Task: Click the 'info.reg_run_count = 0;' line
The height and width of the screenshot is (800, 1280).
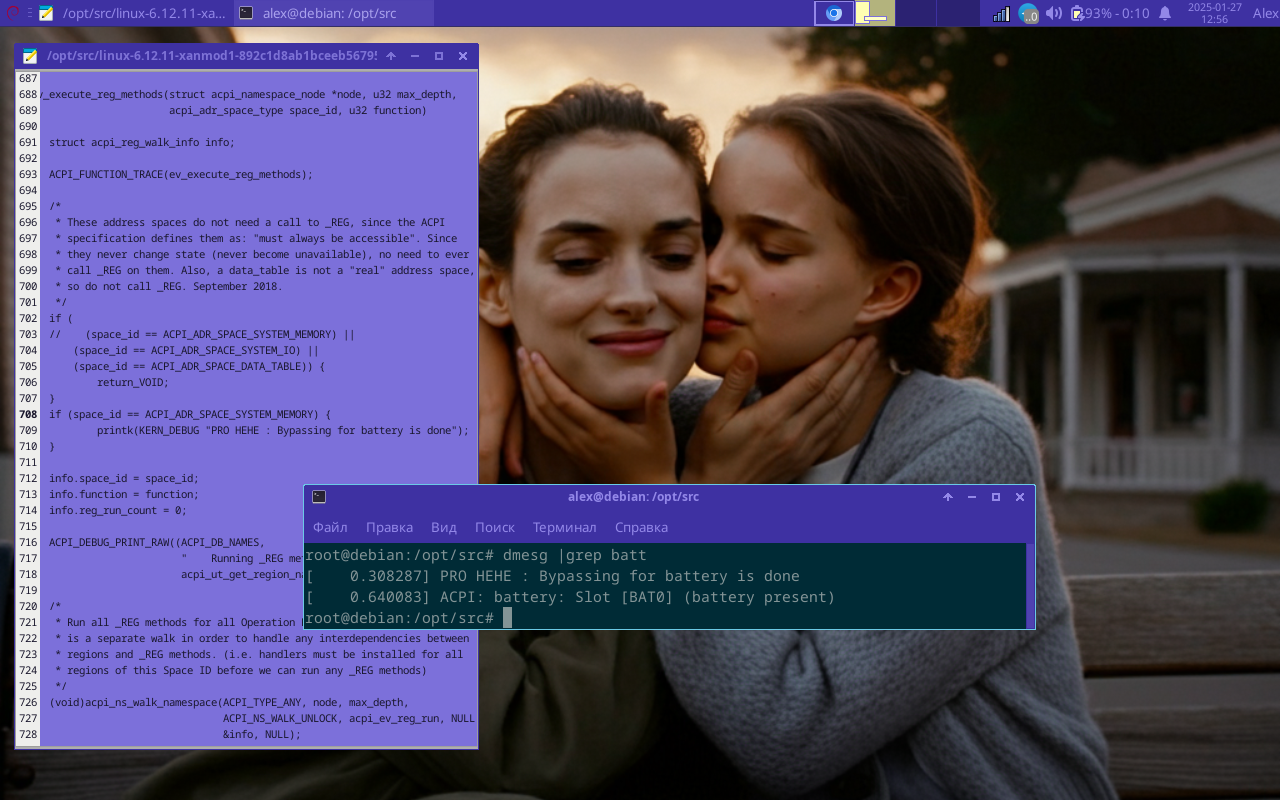Action: [118, 510]
